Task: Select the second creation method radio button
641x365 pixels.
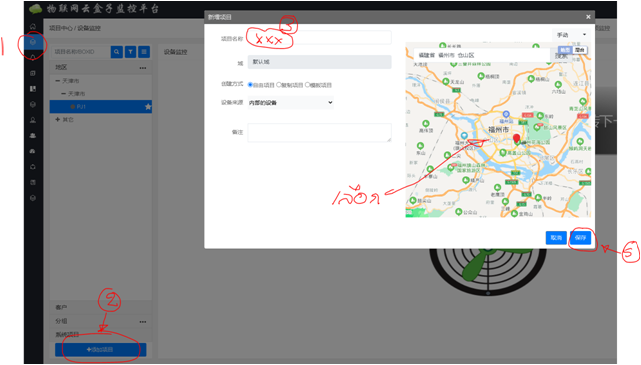Action: coord(279,85)
